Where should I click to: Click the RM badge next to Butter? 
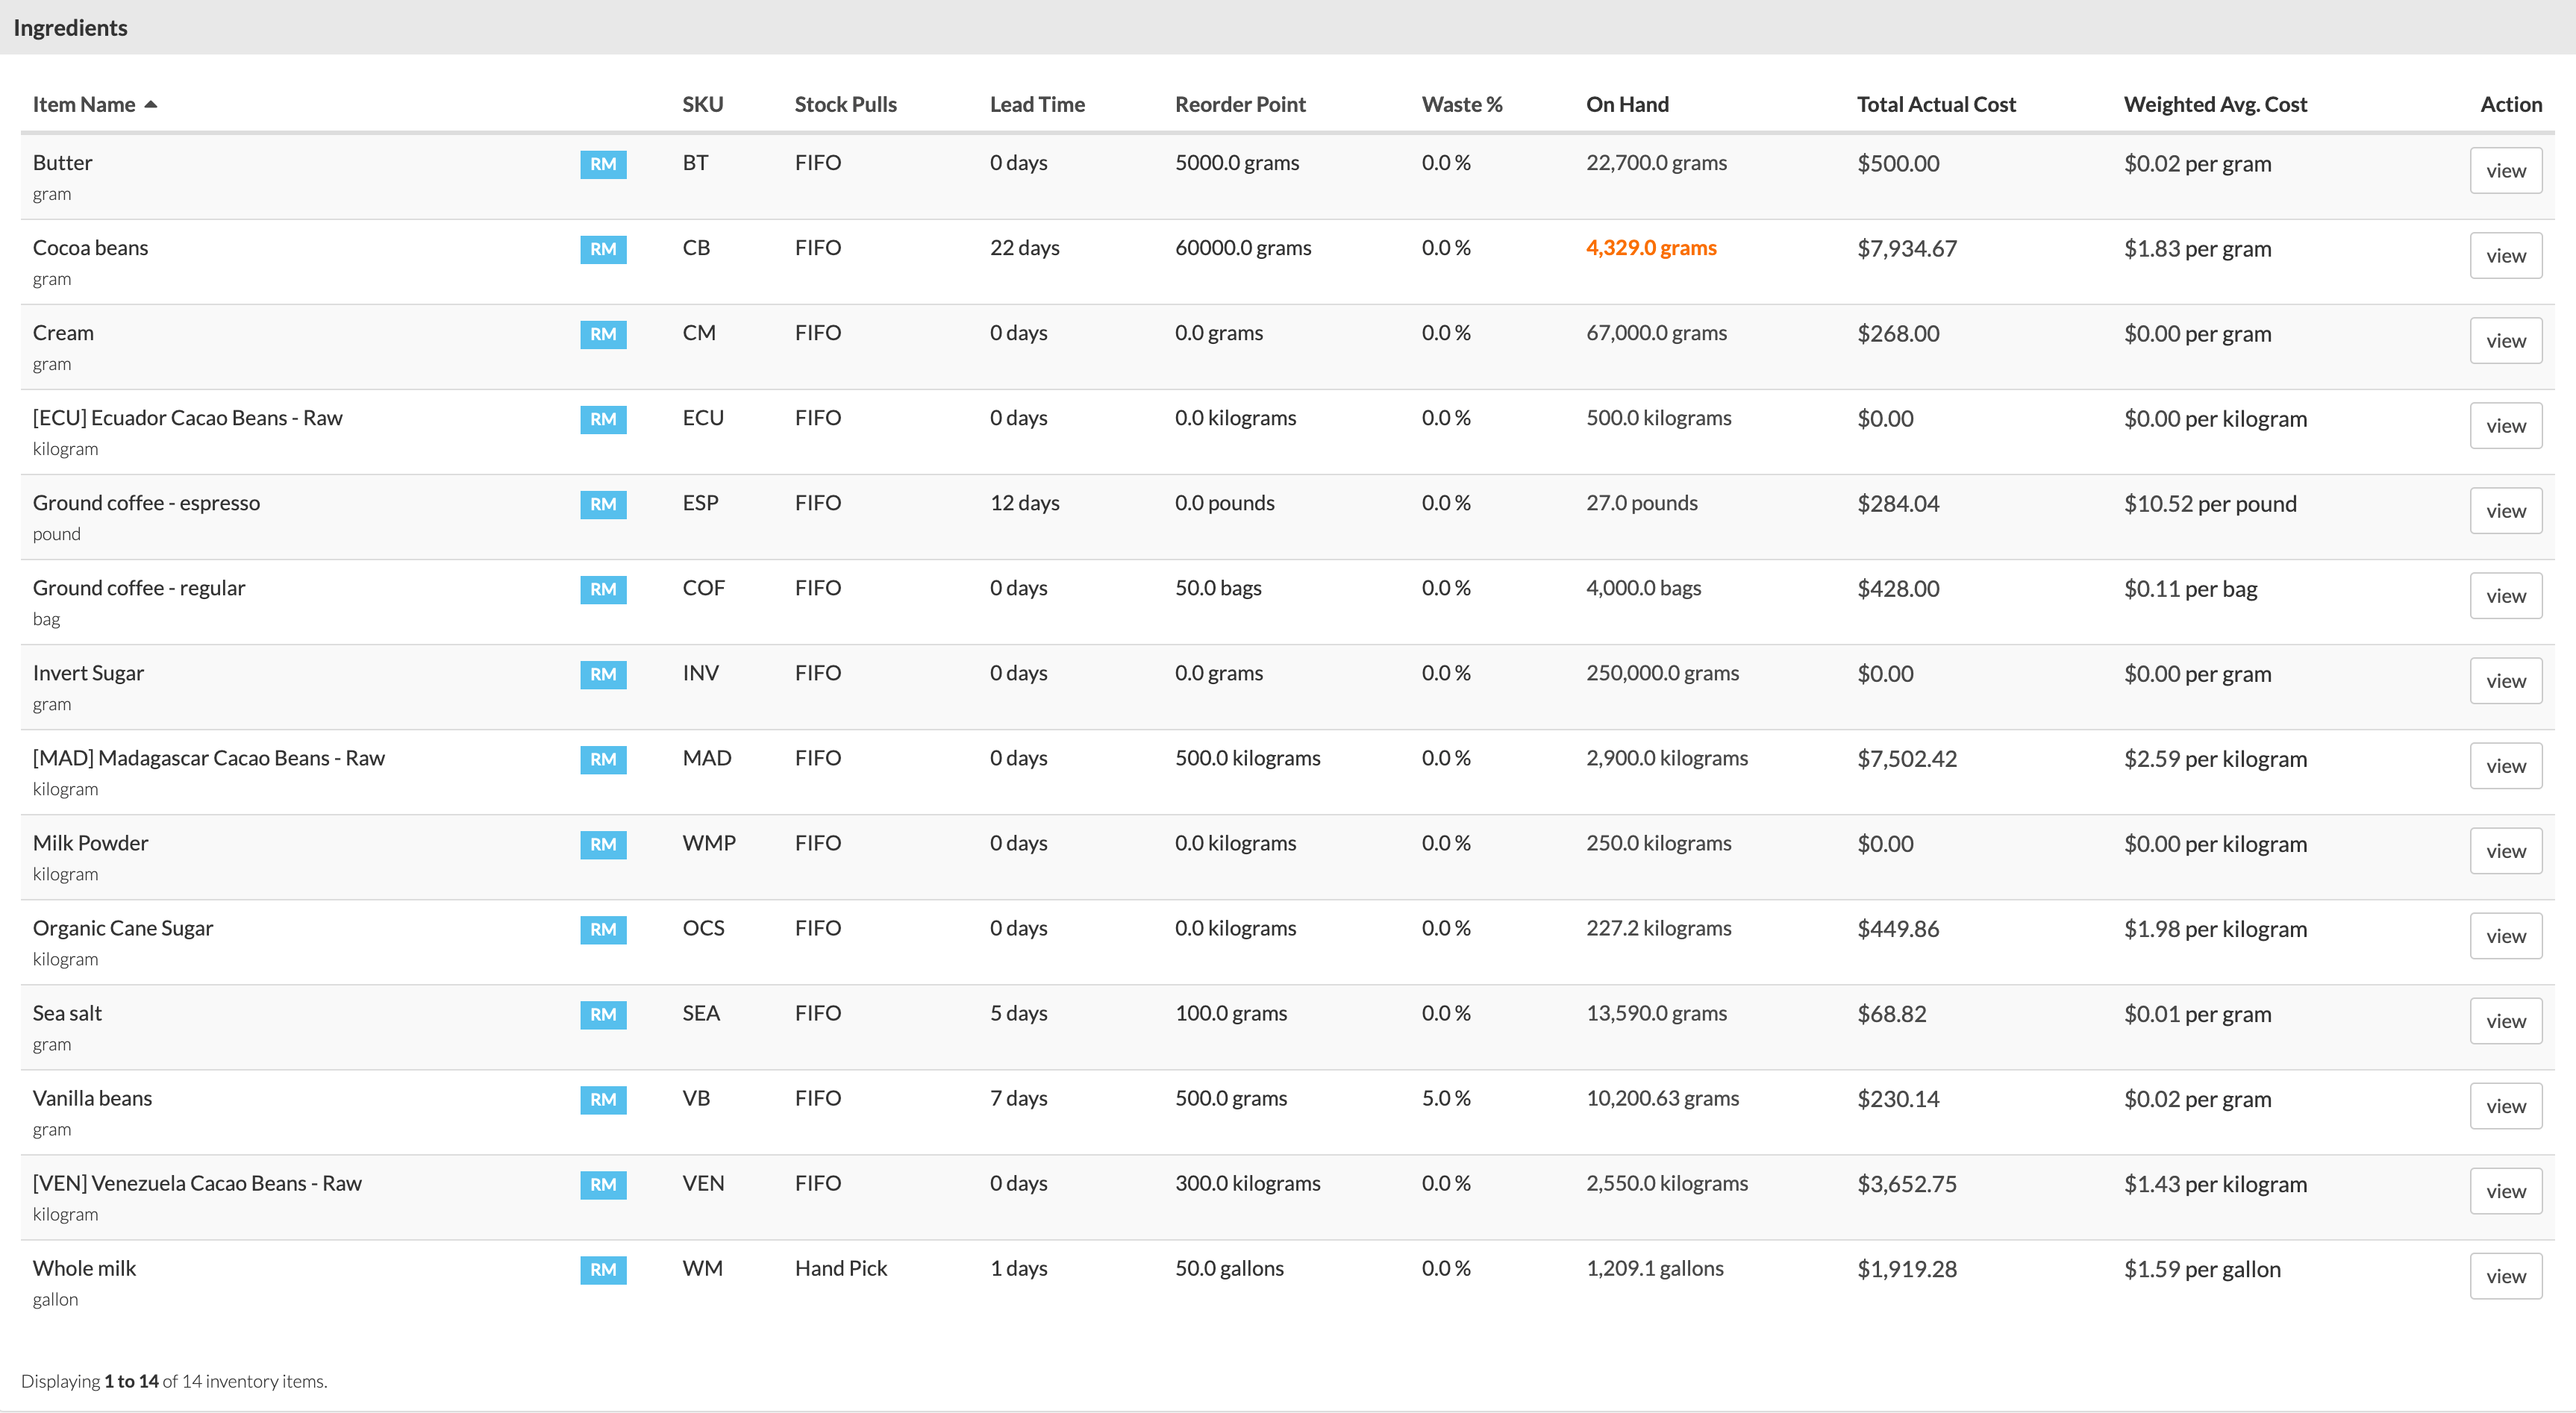(x=602, y=165)
